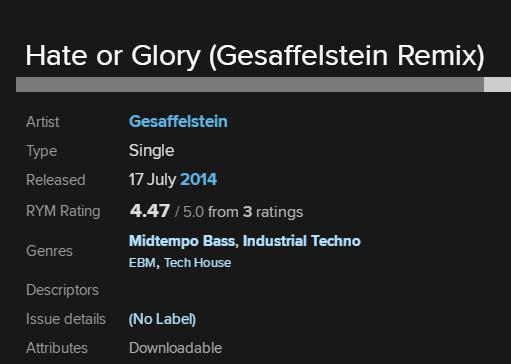Image resolution: width=511 pixels, height=364 pixels.
Task: Click the 3 ratings count text
Action: pyautogui.click(x=273, y=212)
